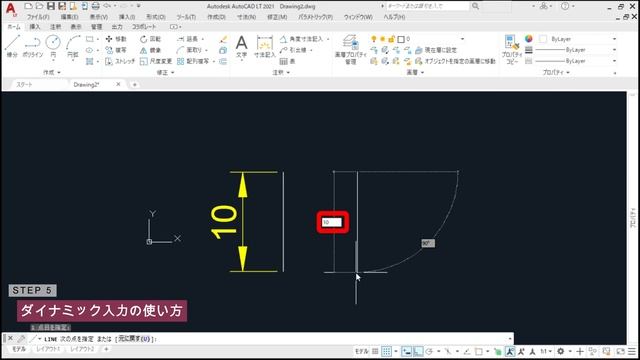The image size is (640, 360).
Task: Click オブジェクトを指定の画層に移動 button
Action: pyautogui.click(x=455, y=61)
